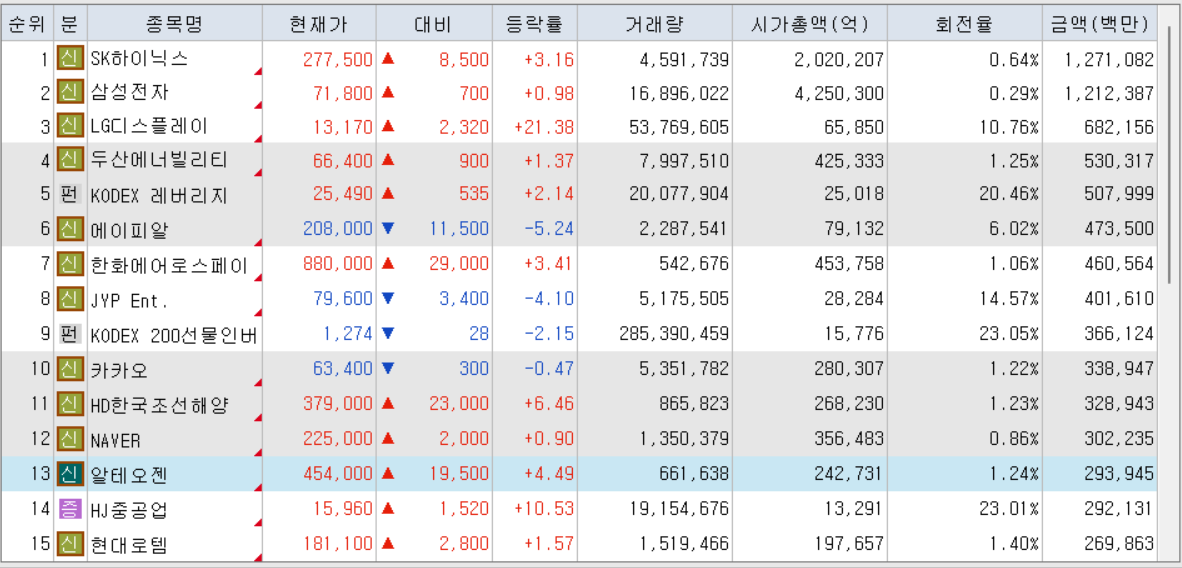Click the 신 badge icon for NAVER

[x=69, y=438]
